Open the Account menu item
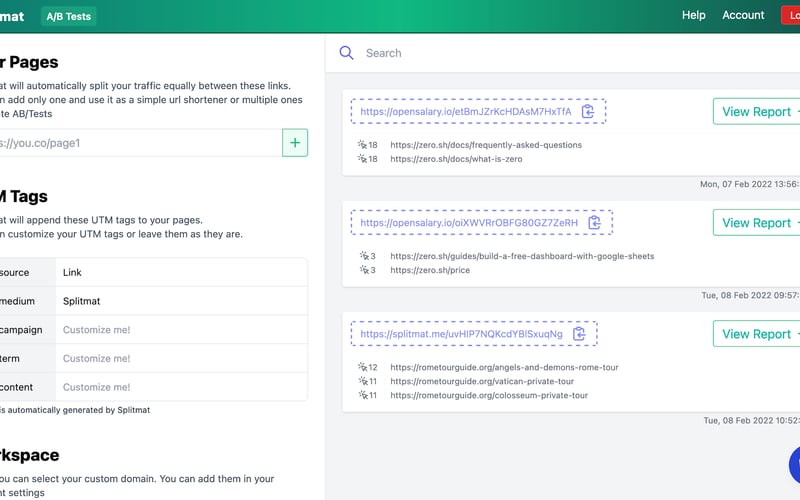 [x=743, y=15]
